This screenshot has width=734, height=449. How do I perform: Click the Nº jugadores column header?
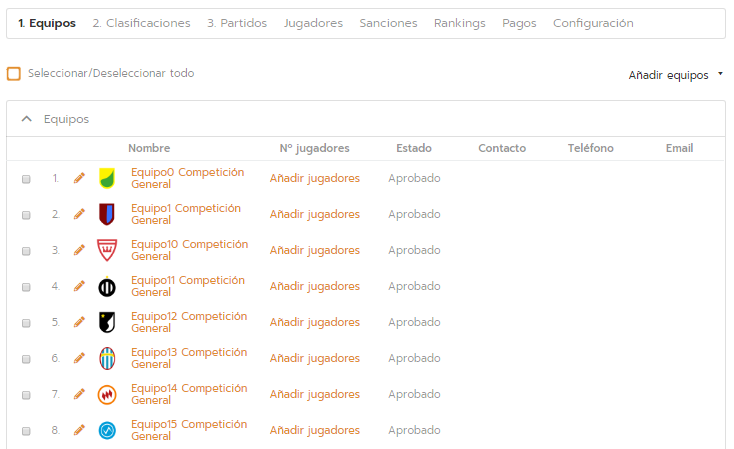[x=315, y=148]
